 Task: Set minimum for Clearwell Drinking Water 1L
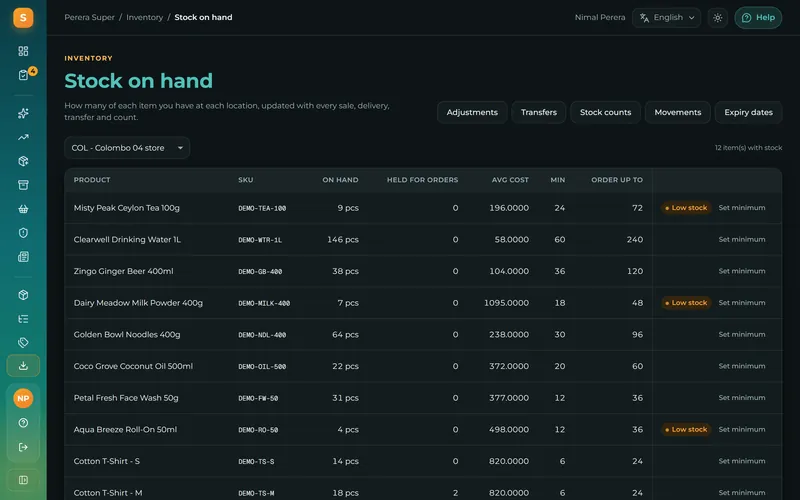(x=742, y=239)
